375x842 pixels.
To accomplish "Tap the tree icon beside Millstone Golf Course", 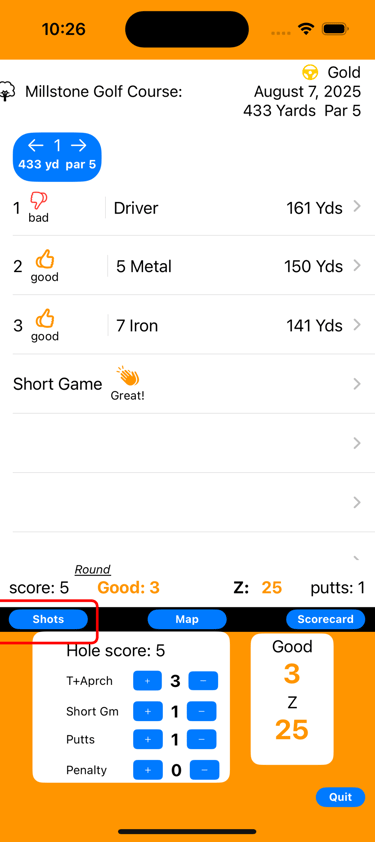I will pos(7,91).
